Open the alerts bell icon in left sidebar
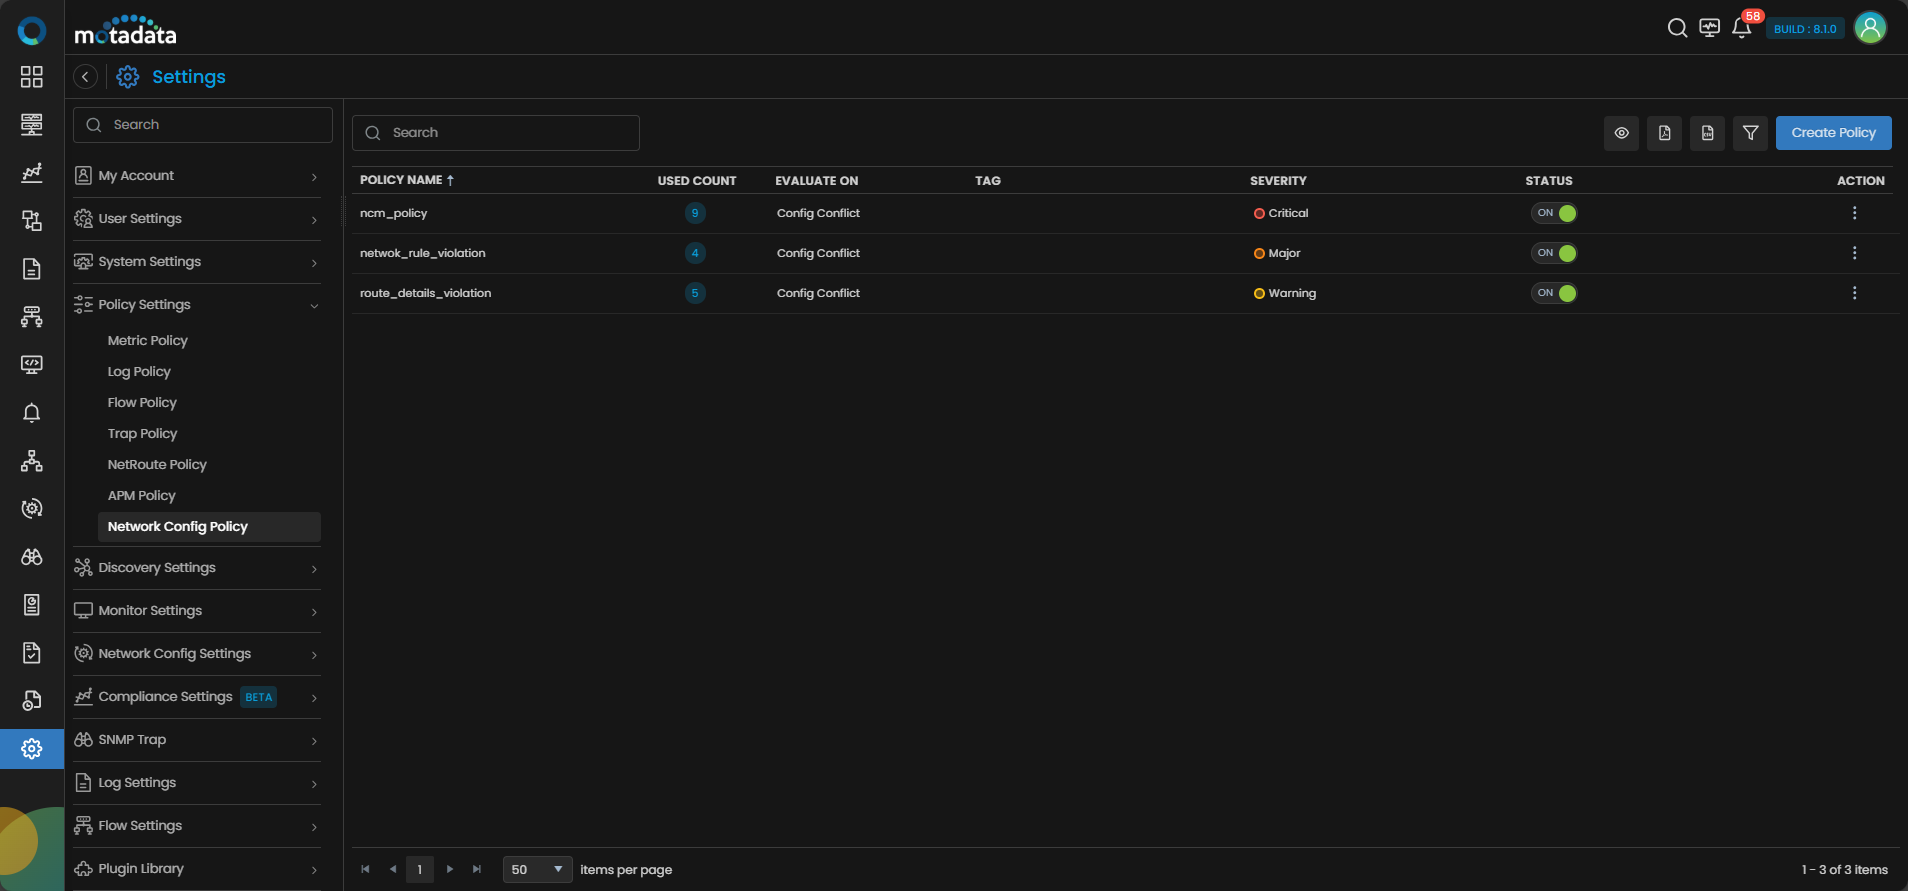 click(32, 413)
